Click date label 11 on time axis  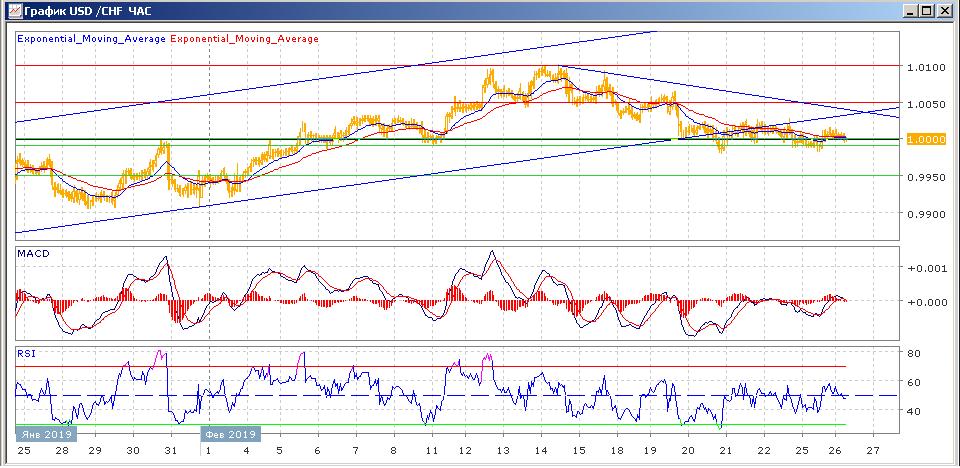(x=432, y=451)
